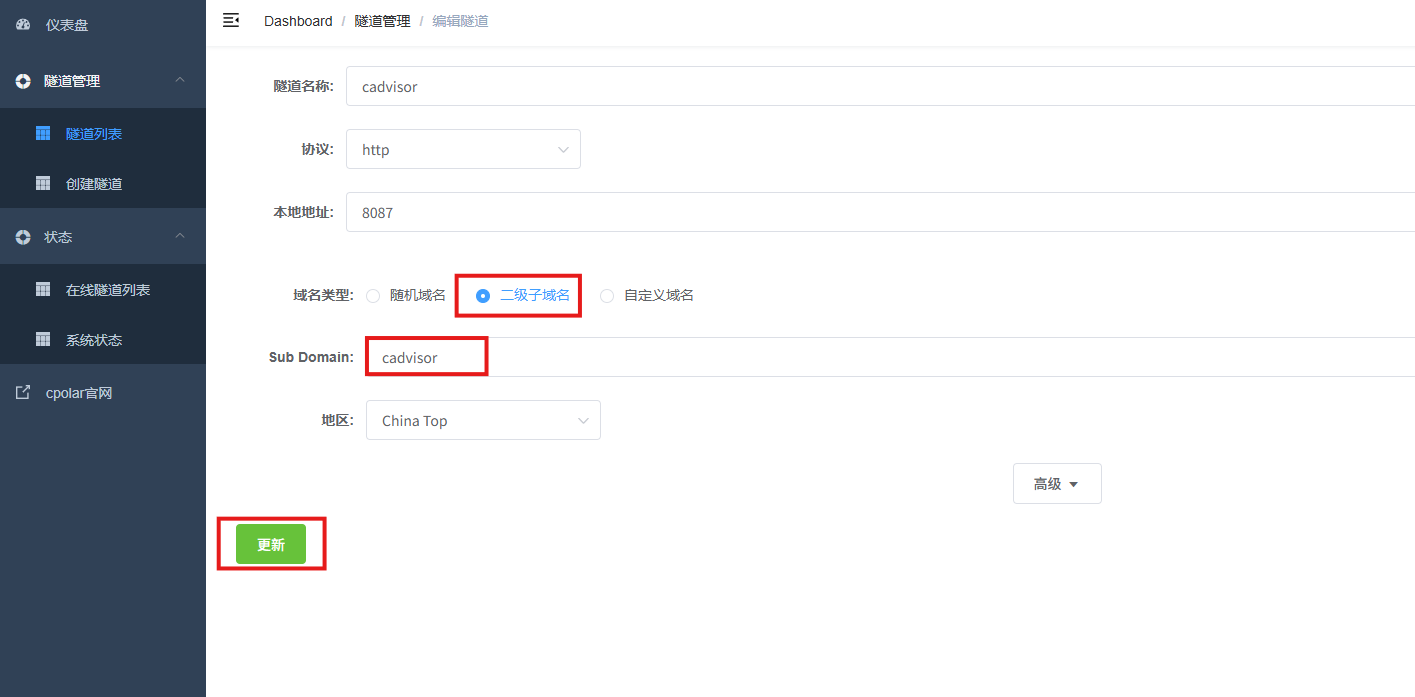Click the external link icon beside cpolar官网
Screen dimensions: 1415x697
tap(23, 393)
